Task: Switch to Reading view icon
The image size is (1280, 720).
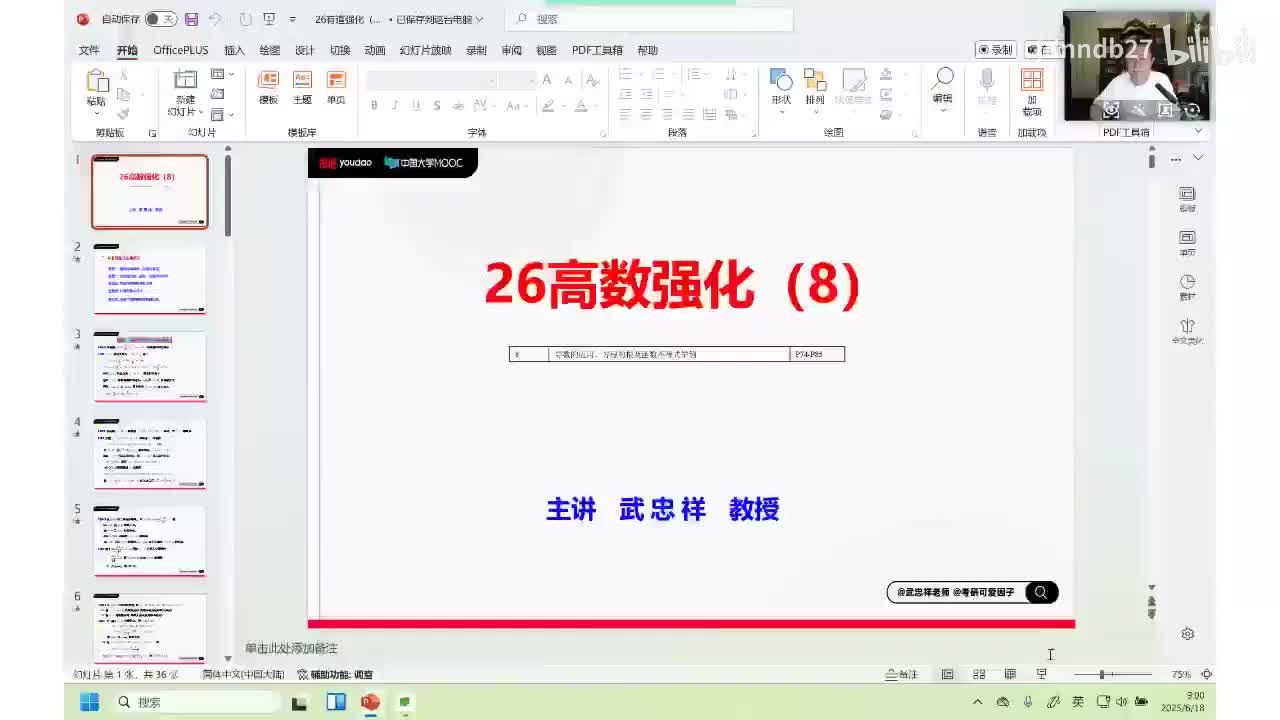Action: coord(1010,675)
